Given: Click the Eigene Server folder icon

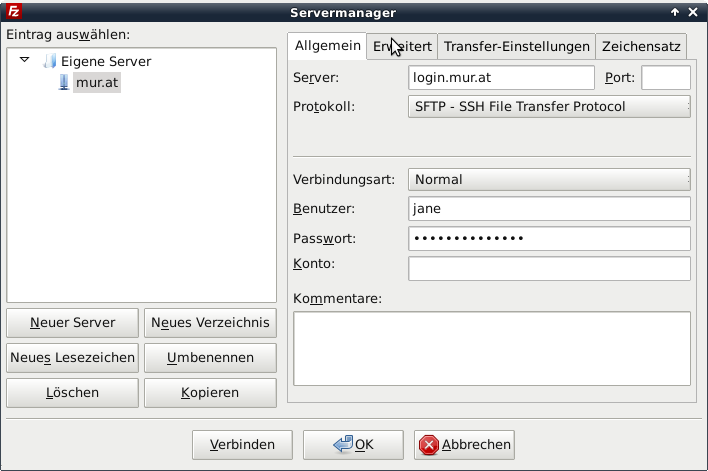Looking at the screenshot, I should (x=49, y=61).
